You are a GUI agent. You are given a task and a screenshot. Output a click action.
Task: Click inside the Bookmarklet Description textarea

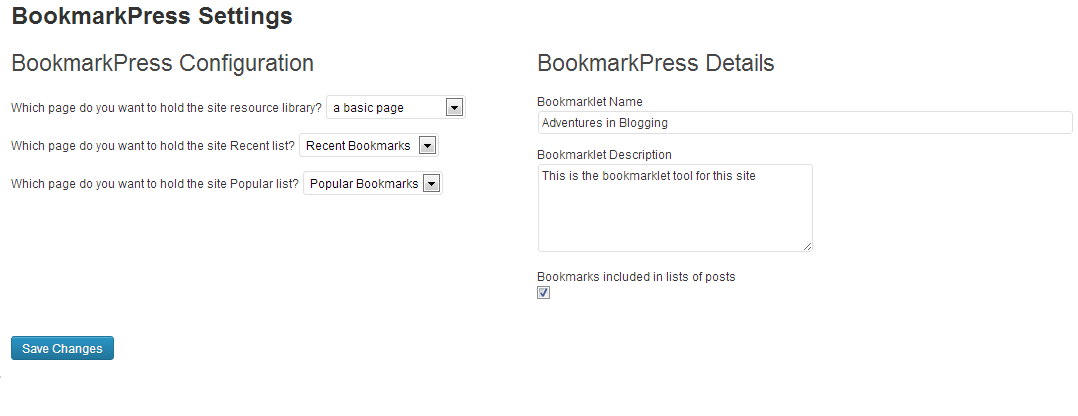click(x=675, y=208)
